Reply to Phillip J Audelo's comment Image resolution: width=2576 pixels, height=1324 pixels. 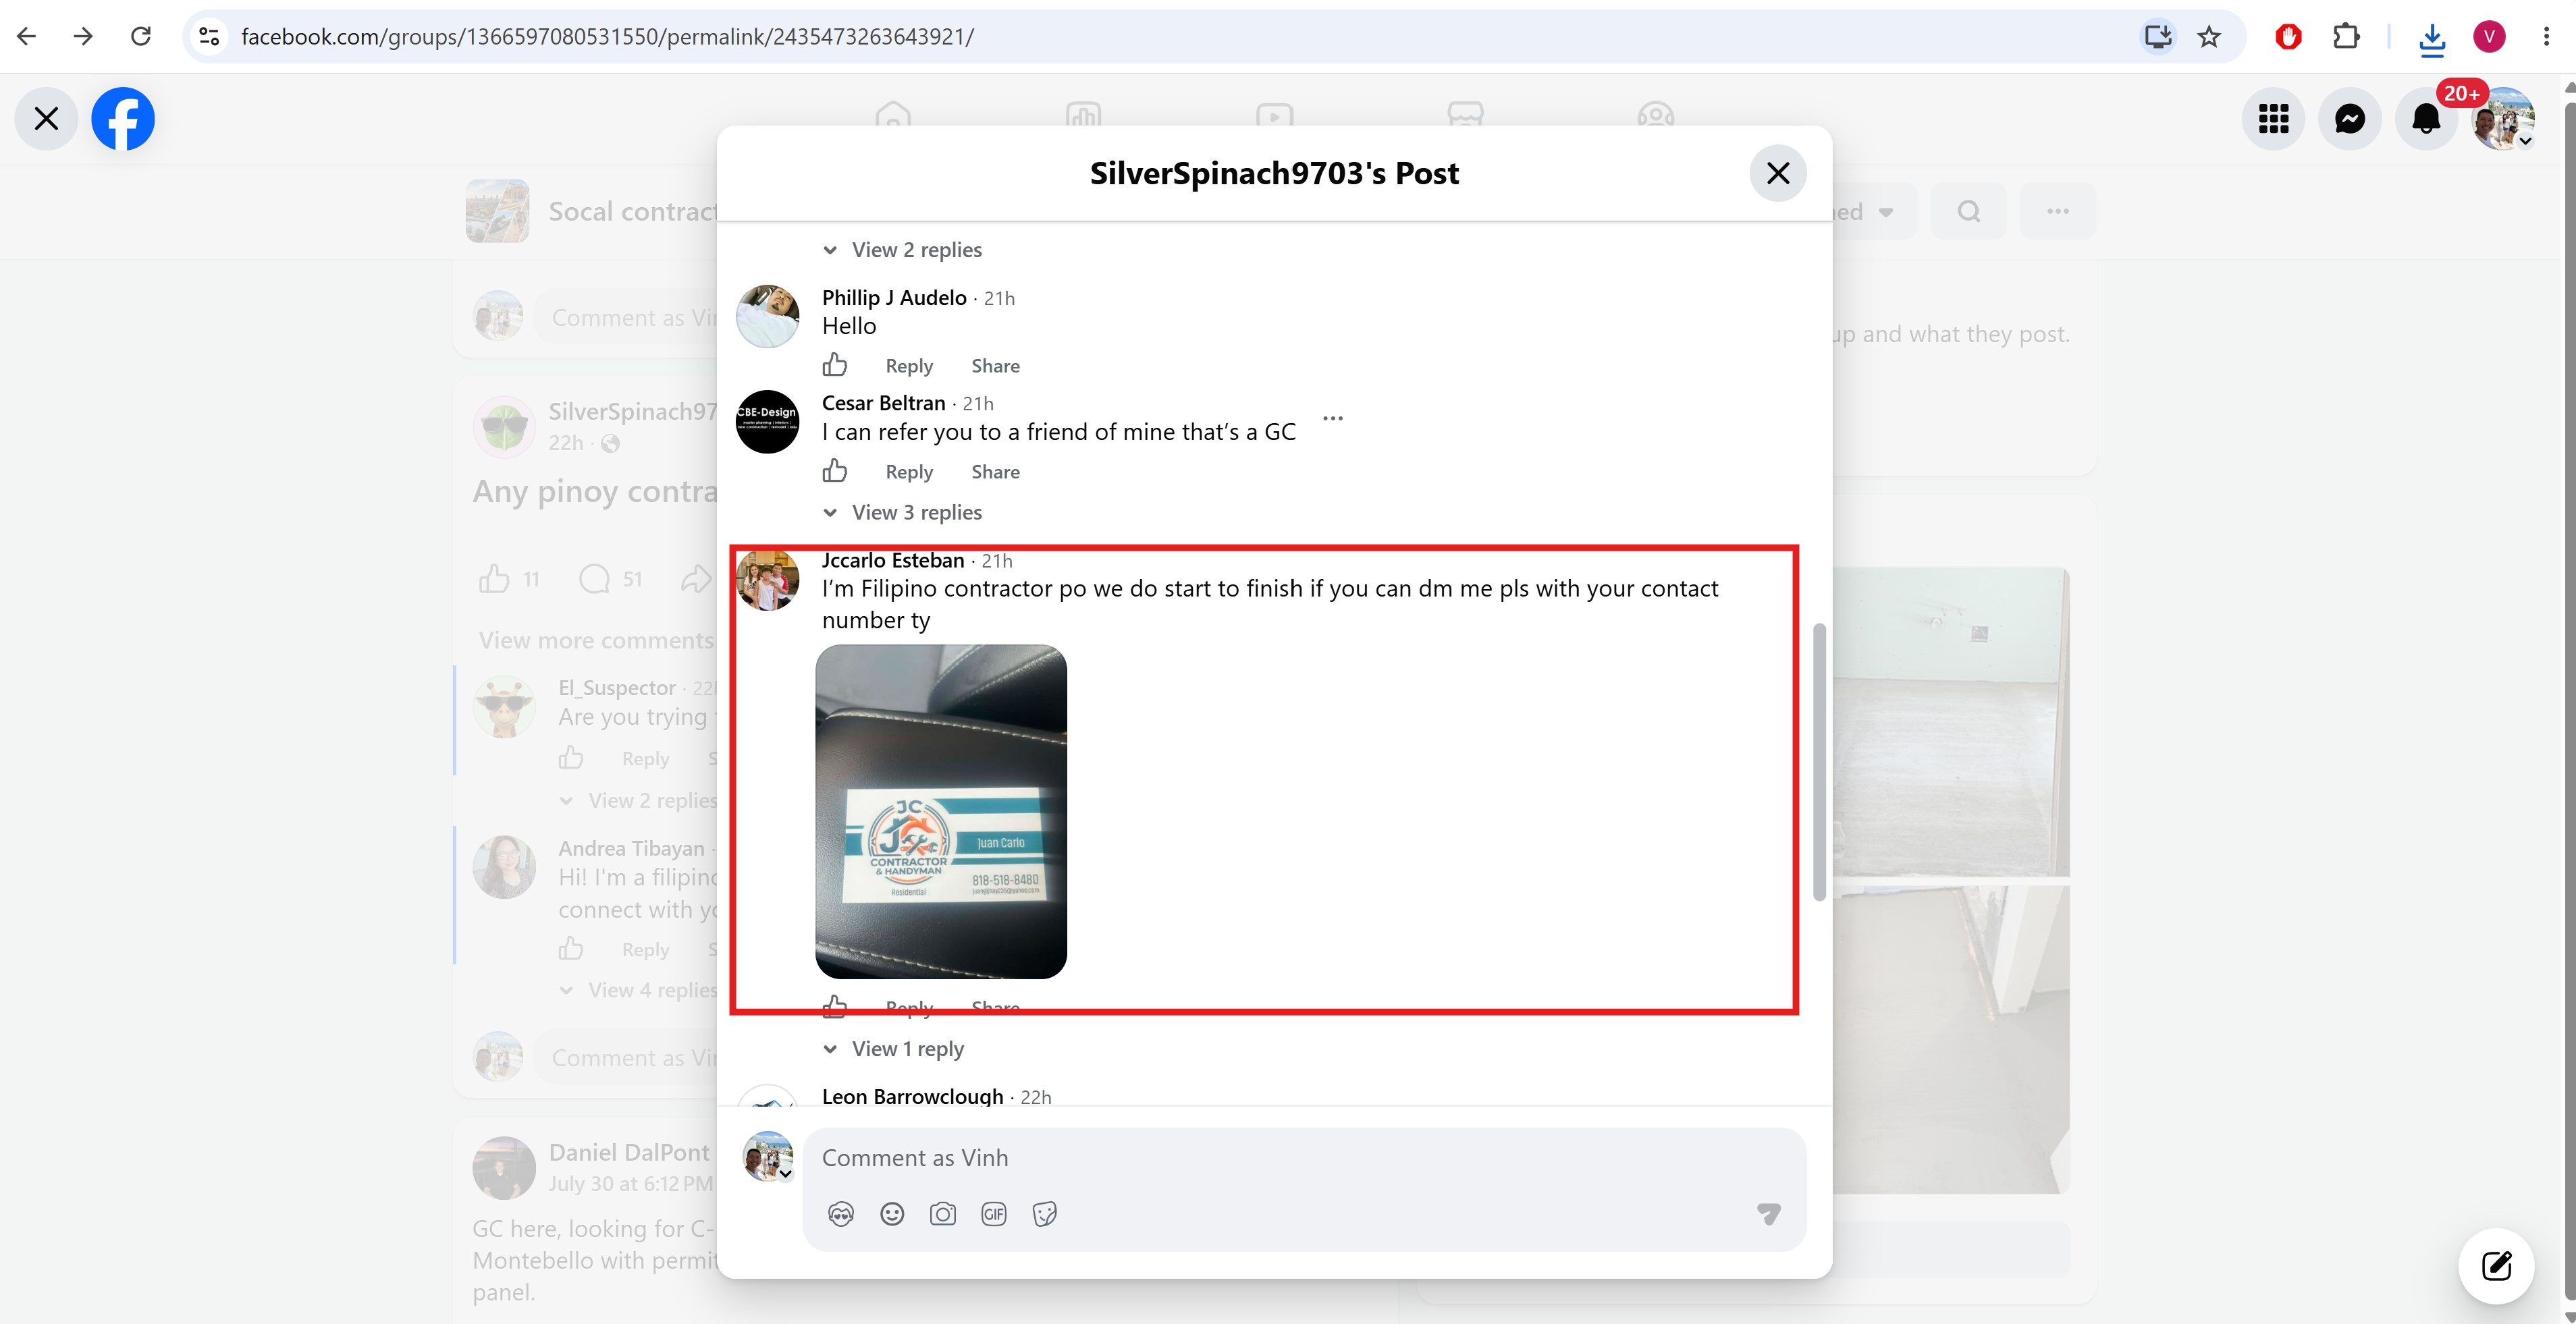click(x=909, y=366)
